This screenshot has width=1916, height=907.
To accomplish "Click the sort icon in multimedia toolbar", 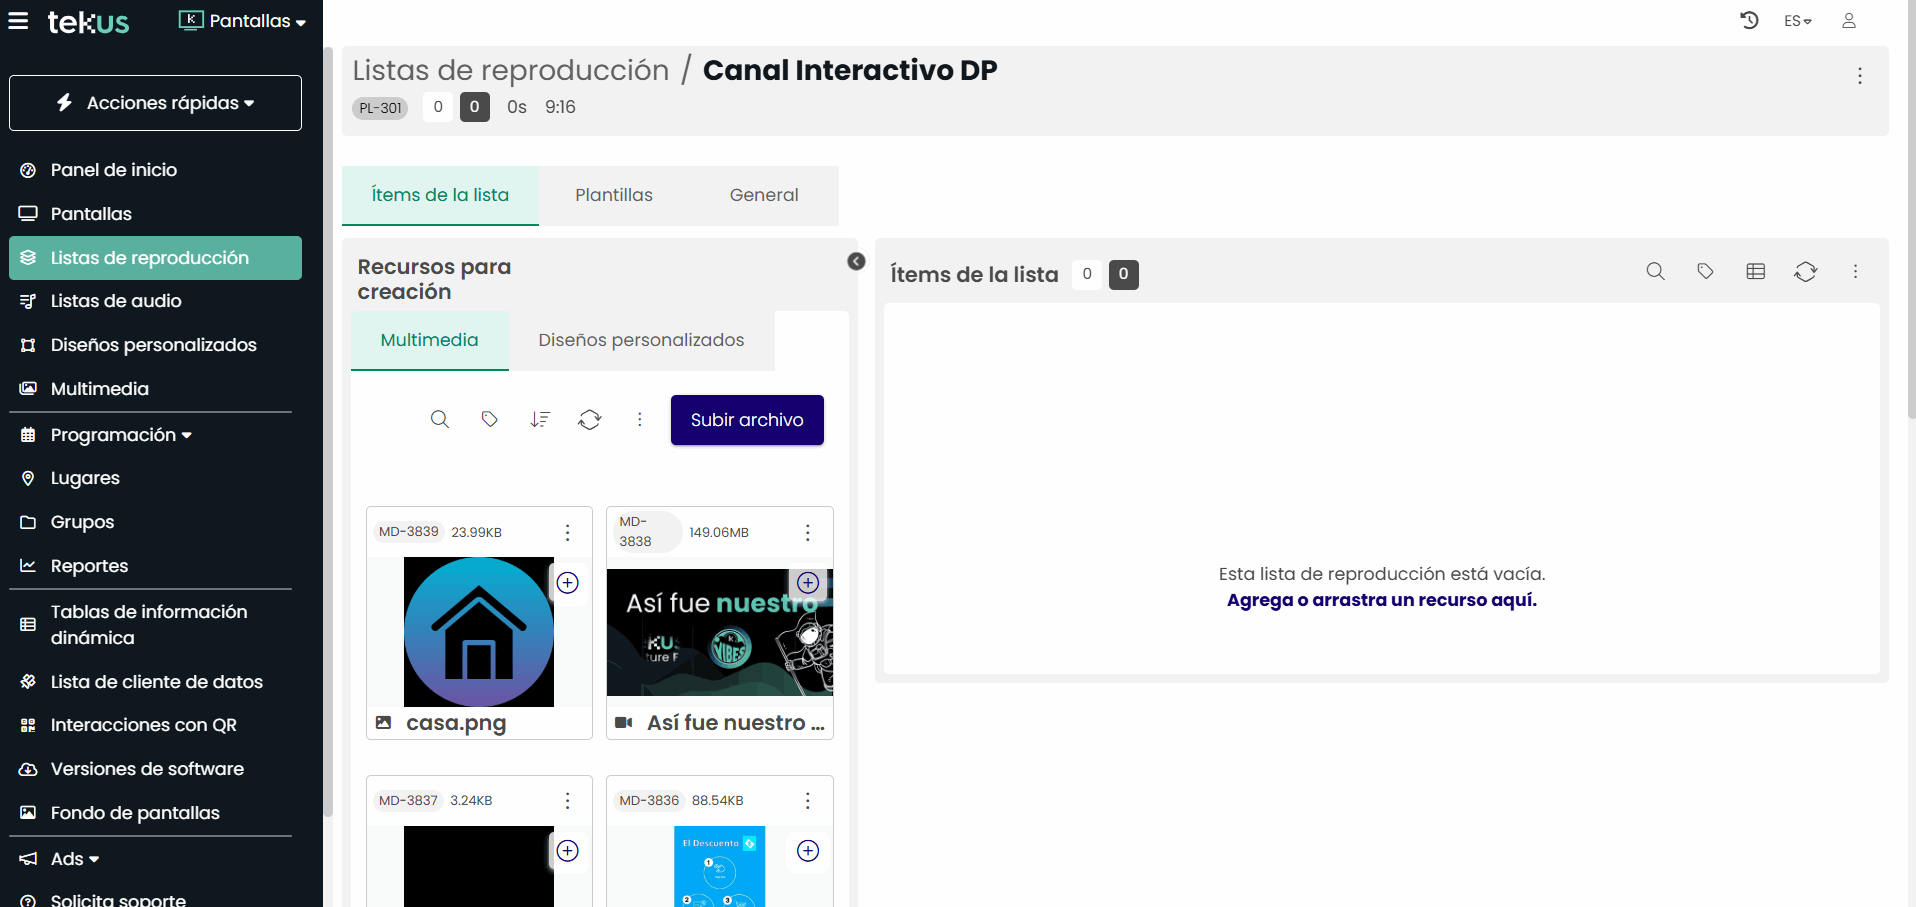I will [x=540, y=419].
